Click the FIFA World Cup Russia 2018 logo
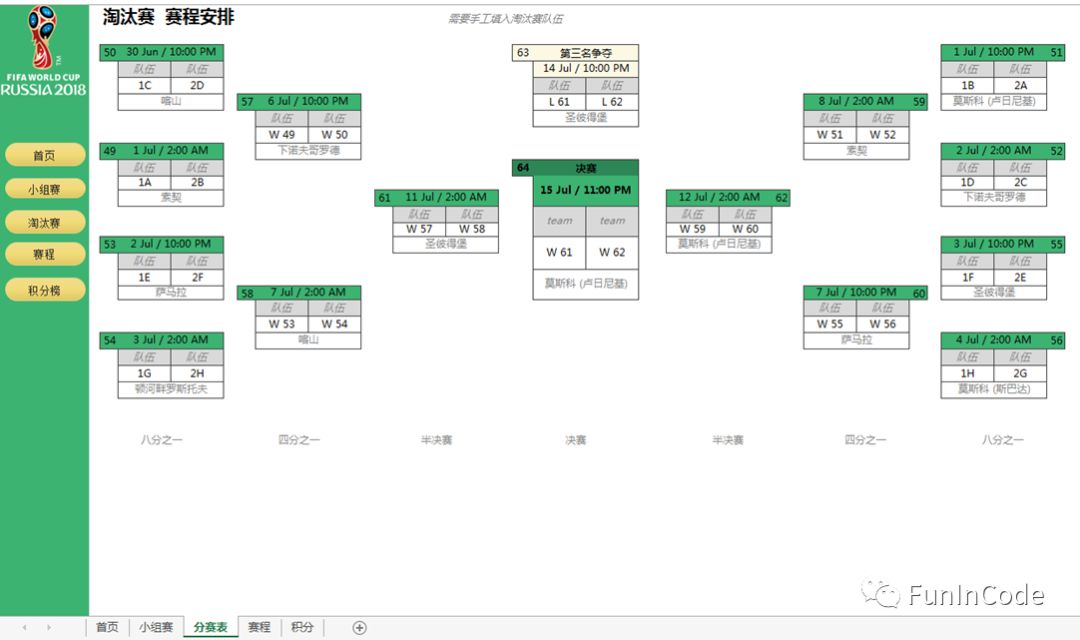The height and width of the screenshot is (640, 1080). [43, 50]
